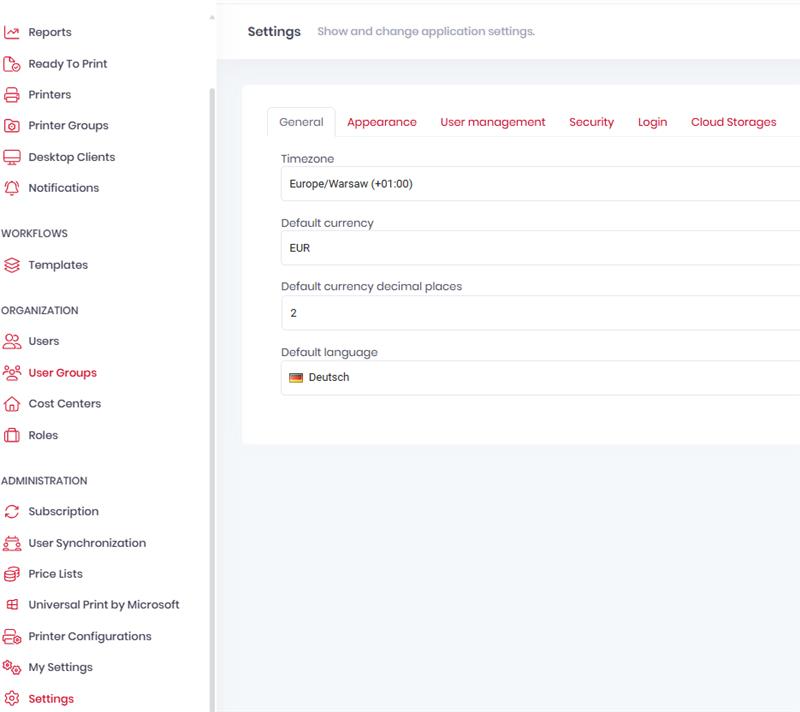Click the Default currency decimal places field
This screenshot has width=800, height=712.
point(540,313)
